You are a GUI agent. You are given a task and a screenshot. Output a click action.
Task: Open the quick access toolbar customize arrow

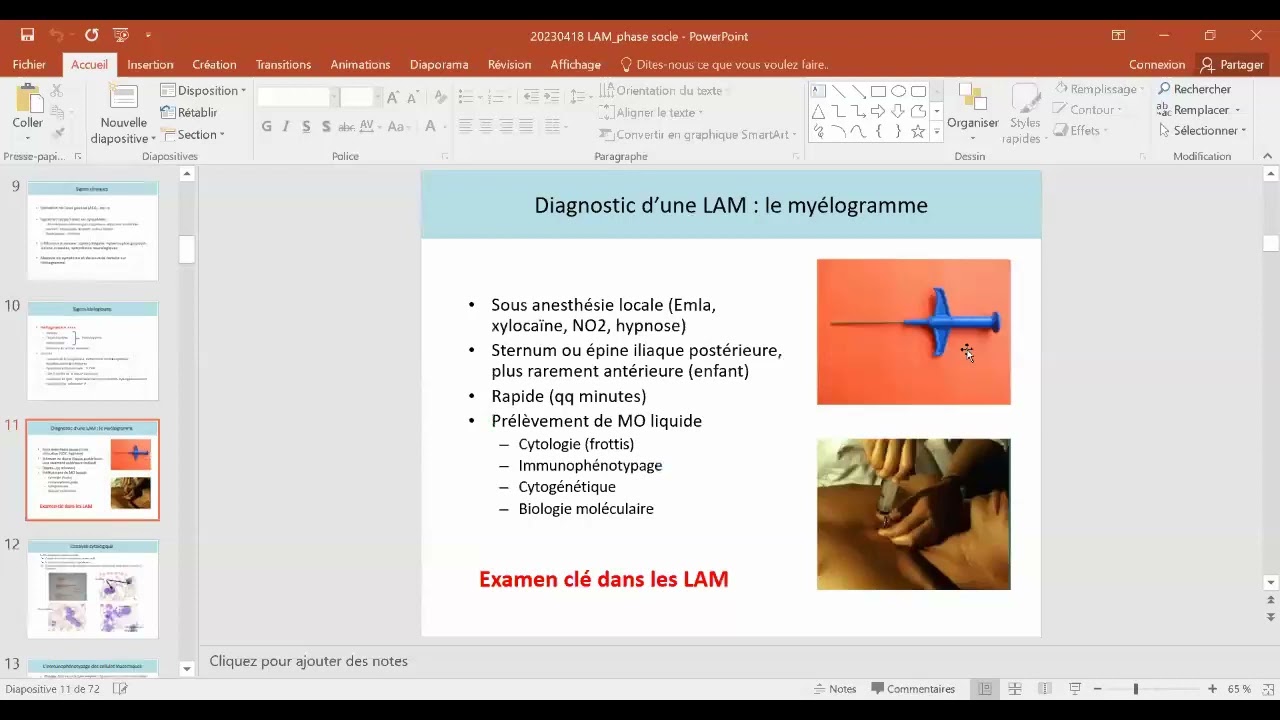pos(149,36)
